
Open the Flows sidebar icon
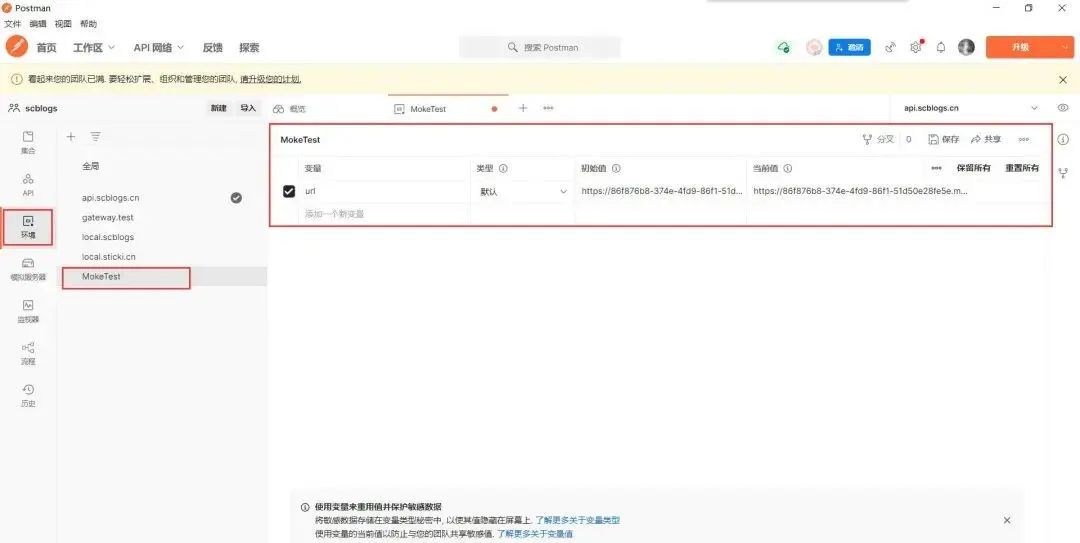(x=28, y=354)
